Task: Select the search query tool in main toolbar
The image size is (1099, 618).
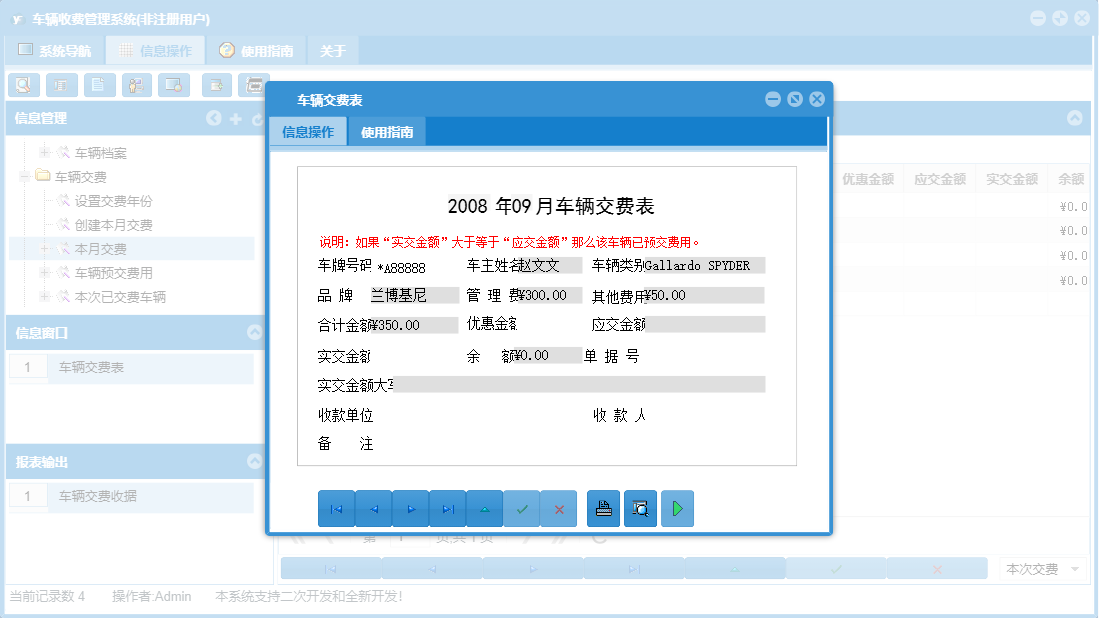Action: (24, 85)
